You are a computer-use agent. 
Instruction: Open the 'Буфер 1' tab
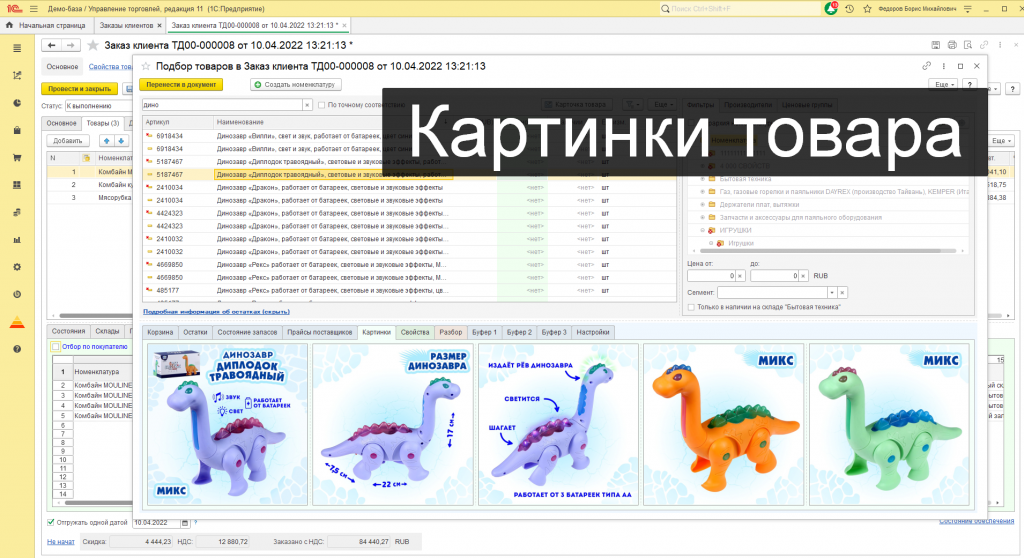point(484,332)
